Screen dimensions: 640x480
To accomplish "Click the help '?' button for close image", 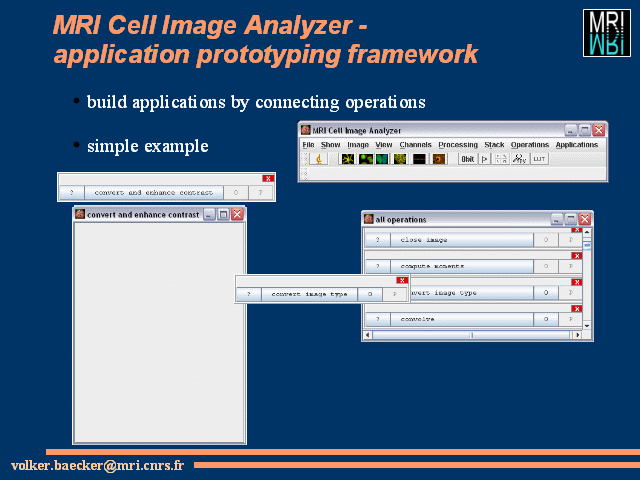I will pos(378,240).
